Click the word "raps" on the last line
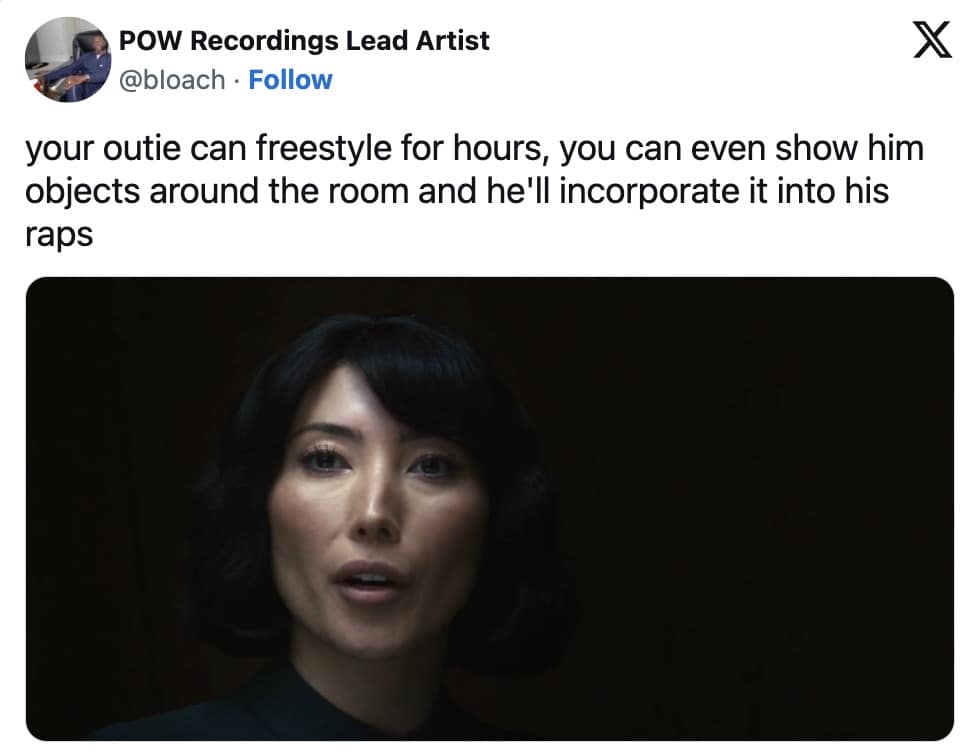Image resolution: width=974 pixels, height=752 pixels. [x=59, y=235]
